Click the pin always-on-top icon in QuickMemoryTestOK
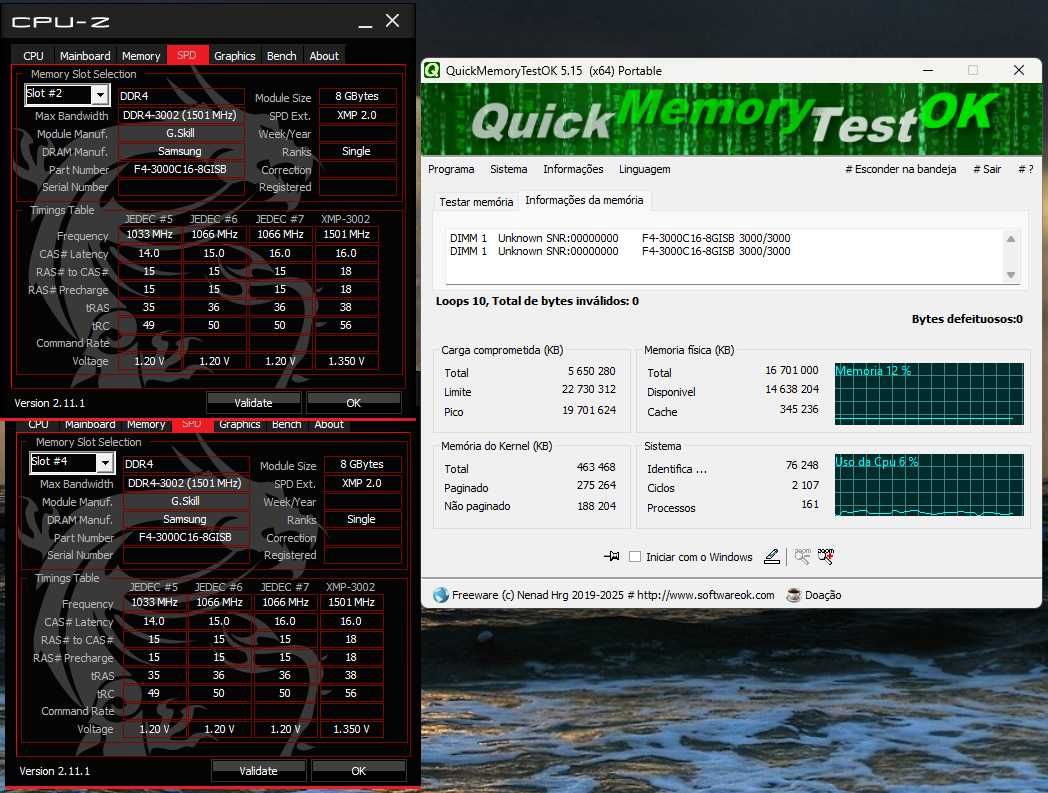This screenshot has height=793, width=1048. [x=612, y=556]
